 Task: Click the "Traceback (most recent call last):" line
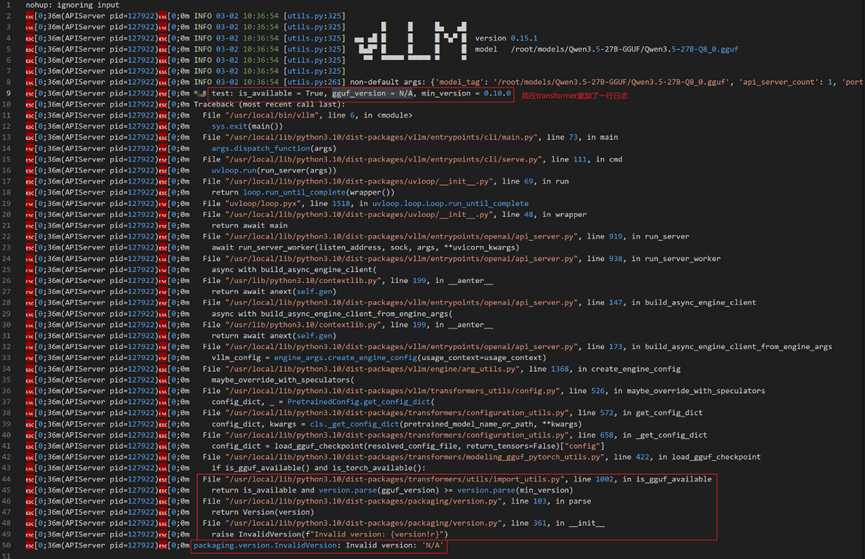(269, 104)
